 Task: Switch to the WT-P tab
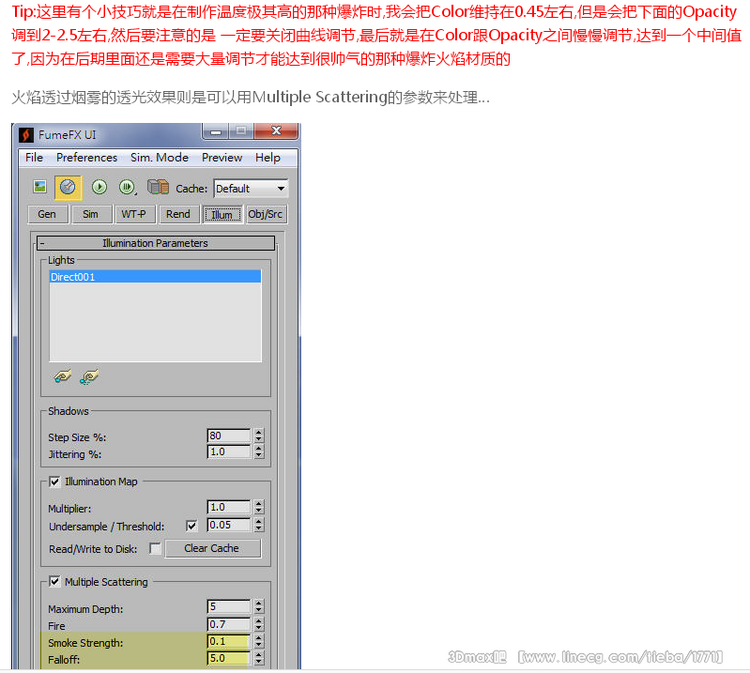tap(134, 214)
